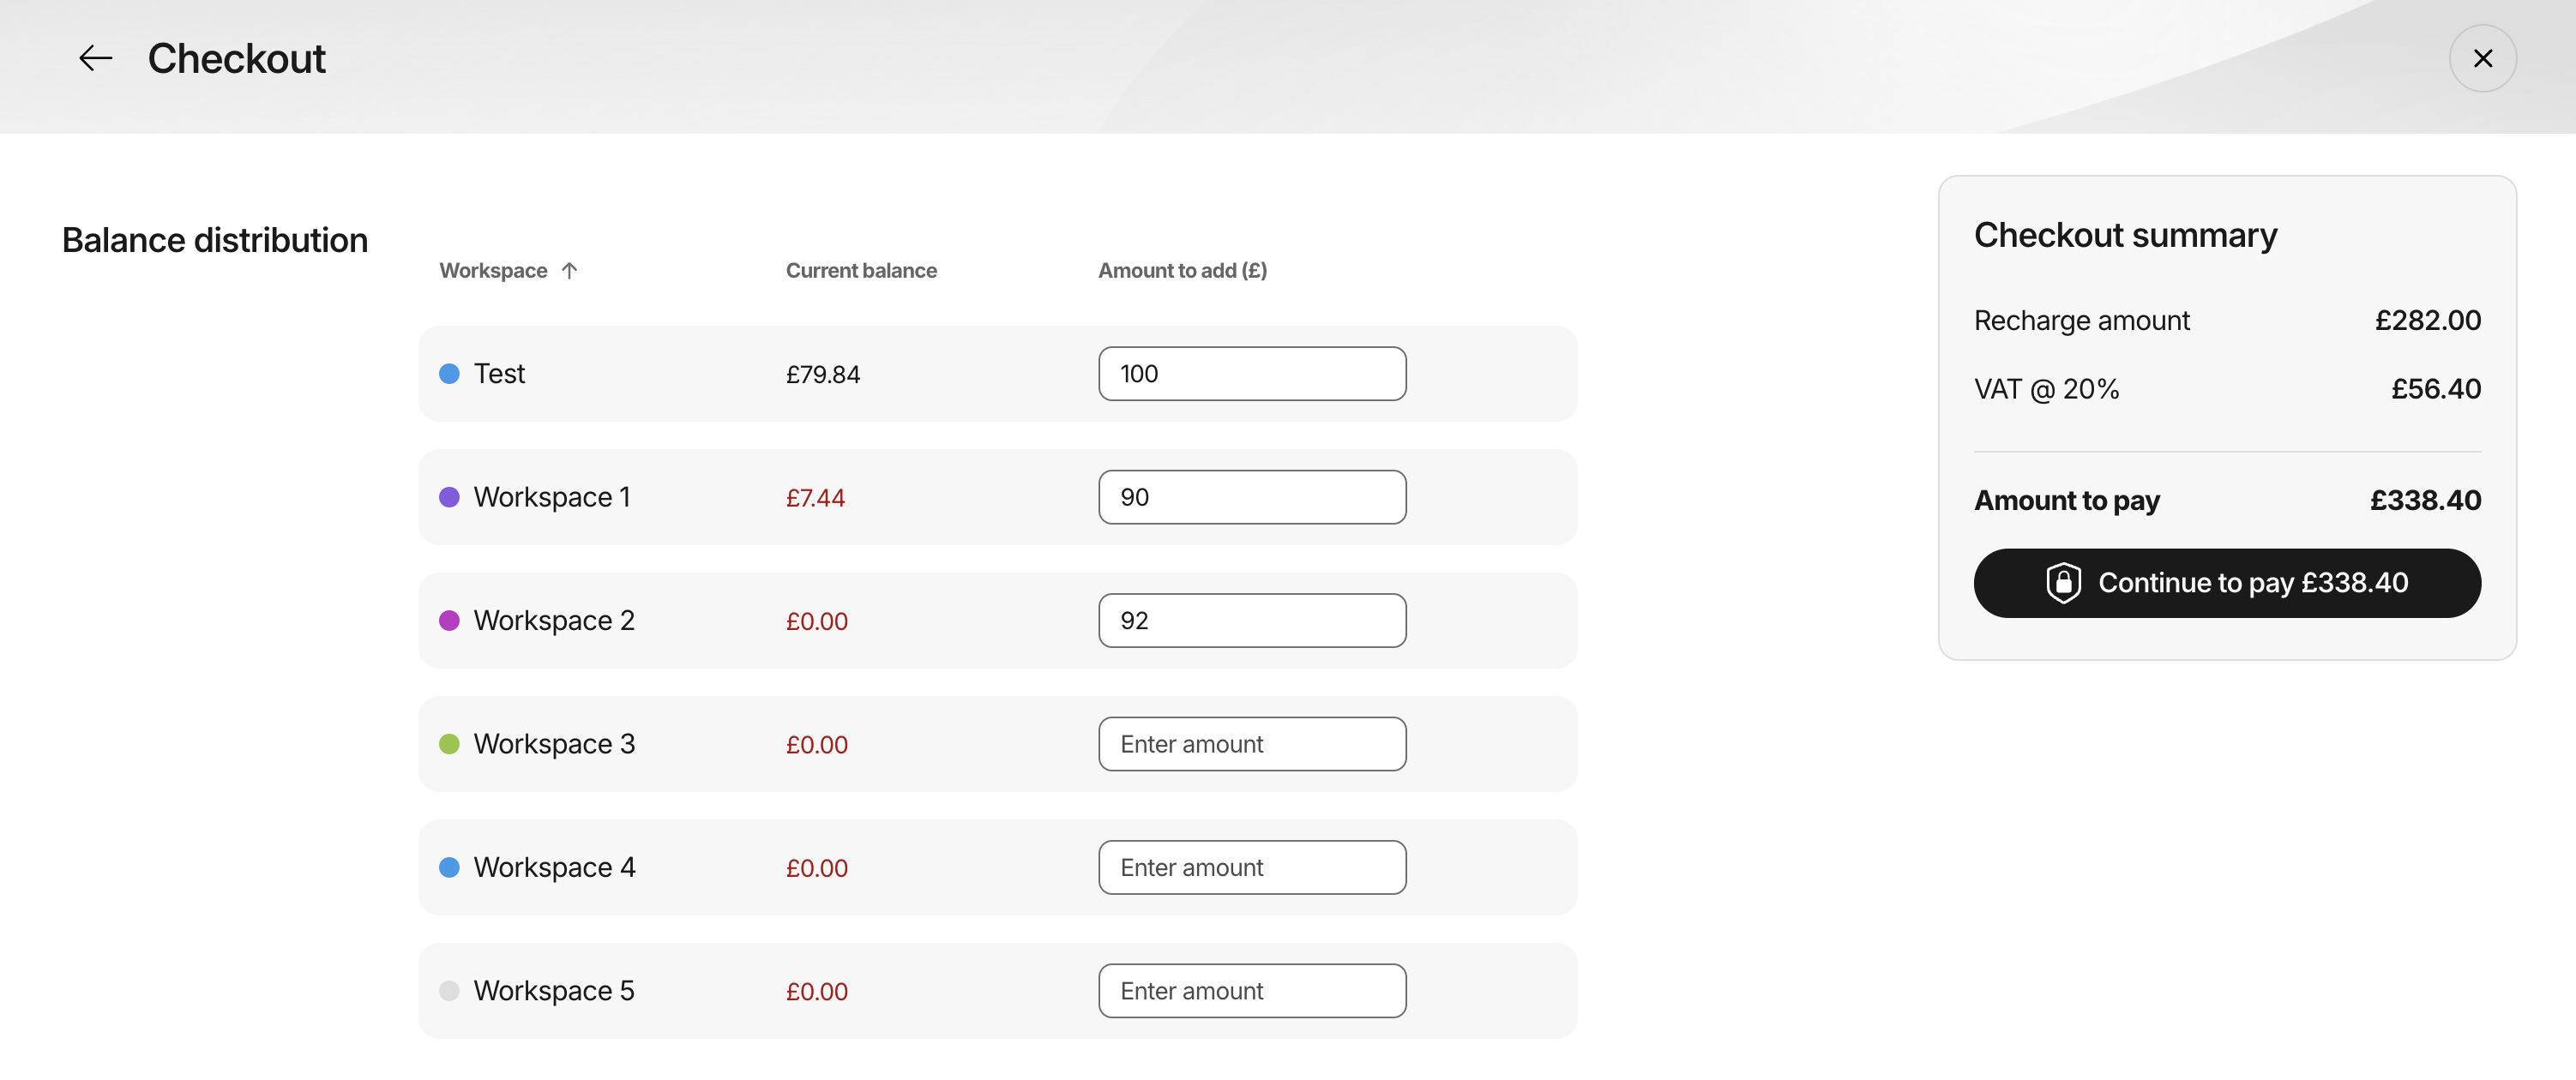
Task: Click the blue dot beside Test
Action: click(449, 374)
